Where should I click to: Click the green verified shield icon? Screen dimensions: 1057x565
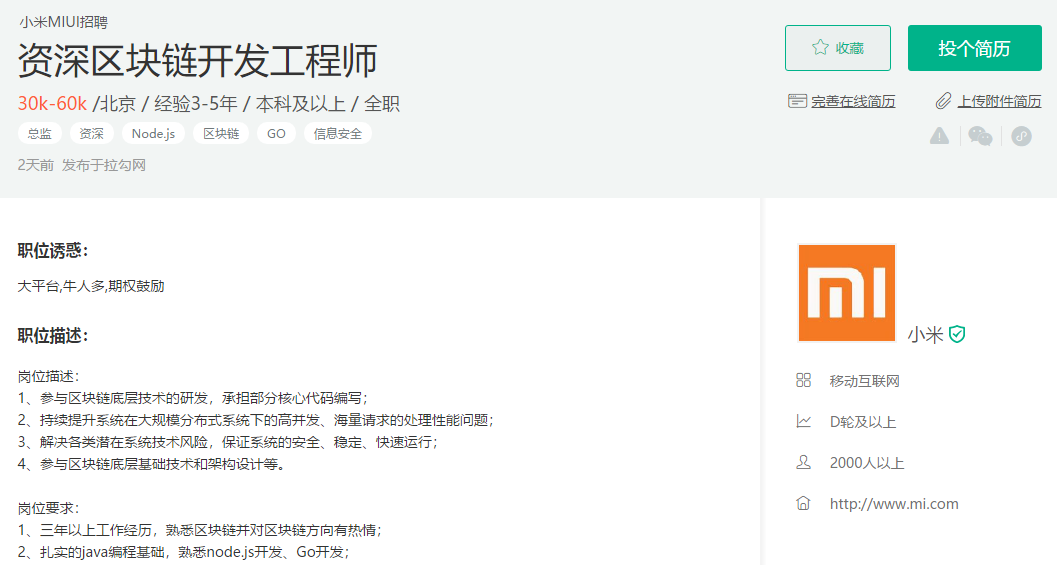[957, 334]
